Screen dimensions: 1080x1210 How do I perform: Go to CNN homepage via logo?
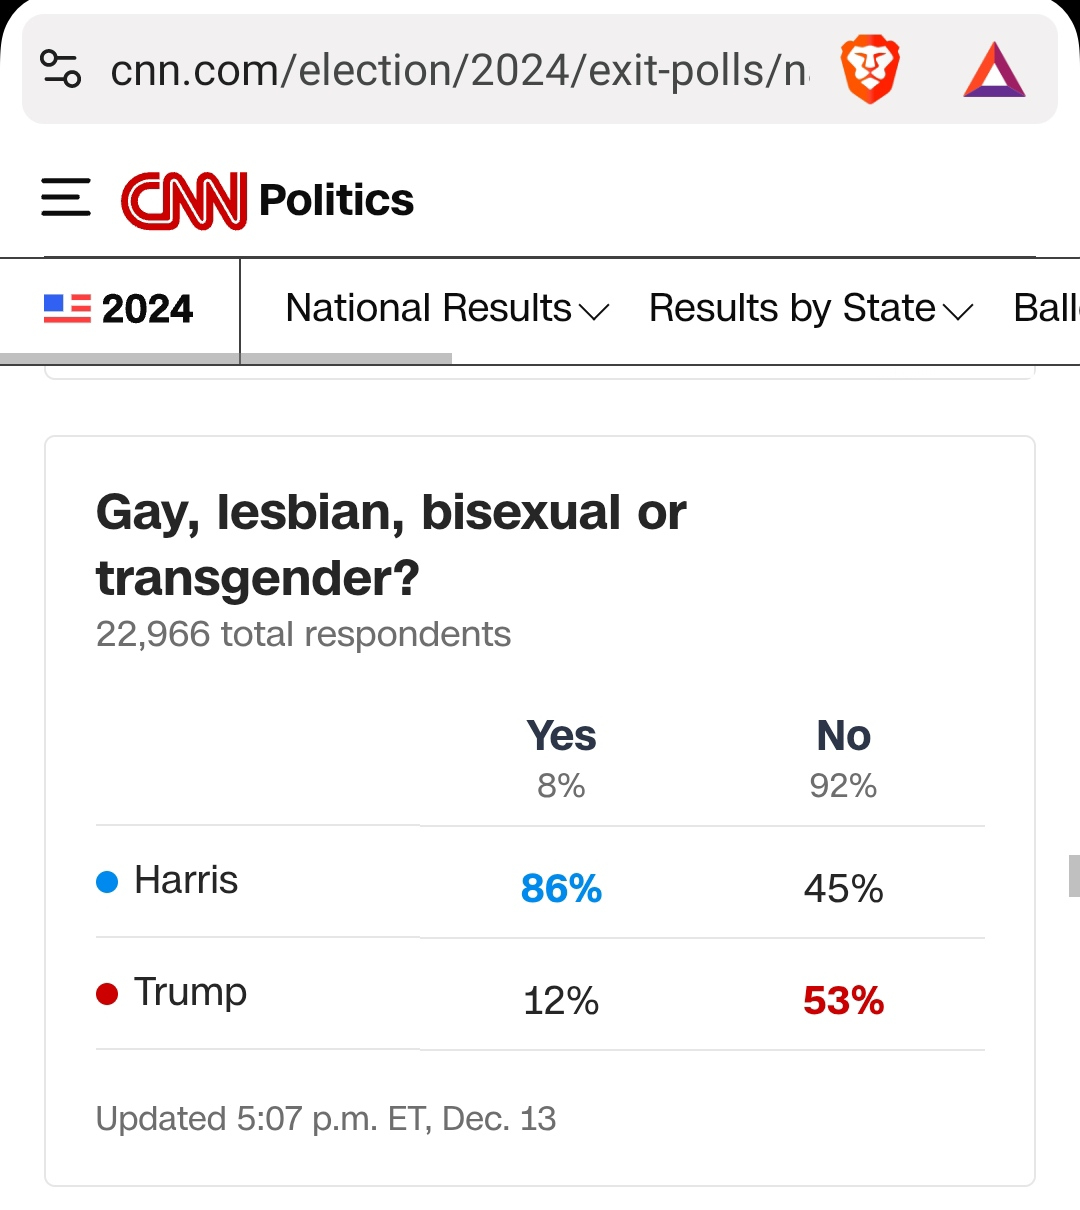click(184, 200)
